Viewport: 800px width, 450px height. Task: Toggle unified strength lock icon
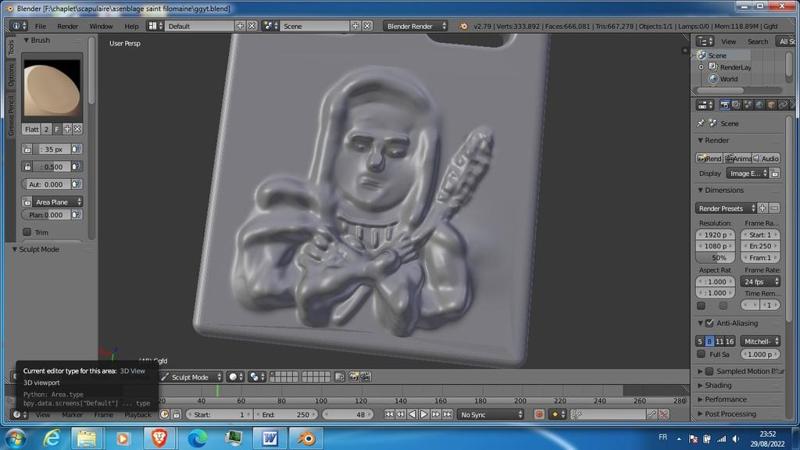[x=27, y=166]
